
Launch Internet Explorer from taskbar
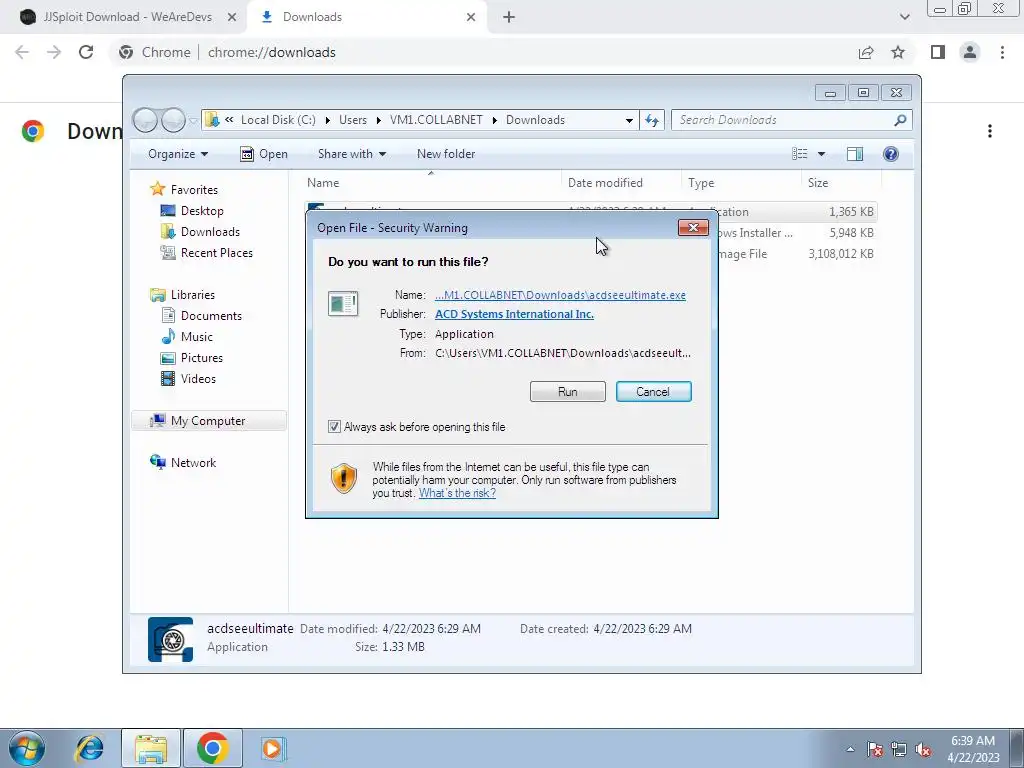coord(89,748)
